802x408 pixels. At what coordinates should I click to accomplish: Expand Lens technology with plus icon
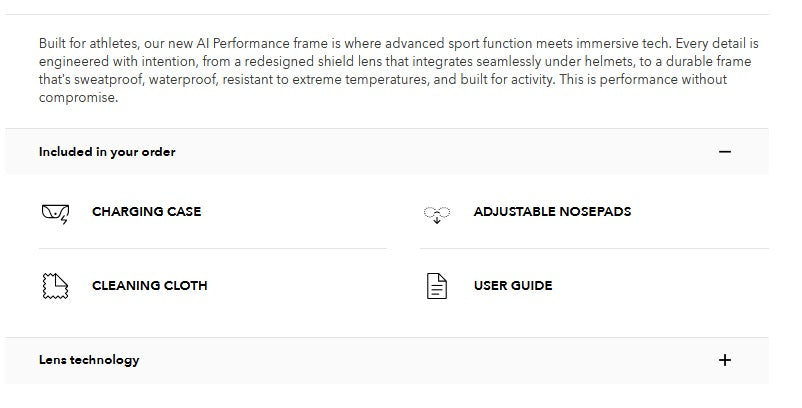(725, 360)
